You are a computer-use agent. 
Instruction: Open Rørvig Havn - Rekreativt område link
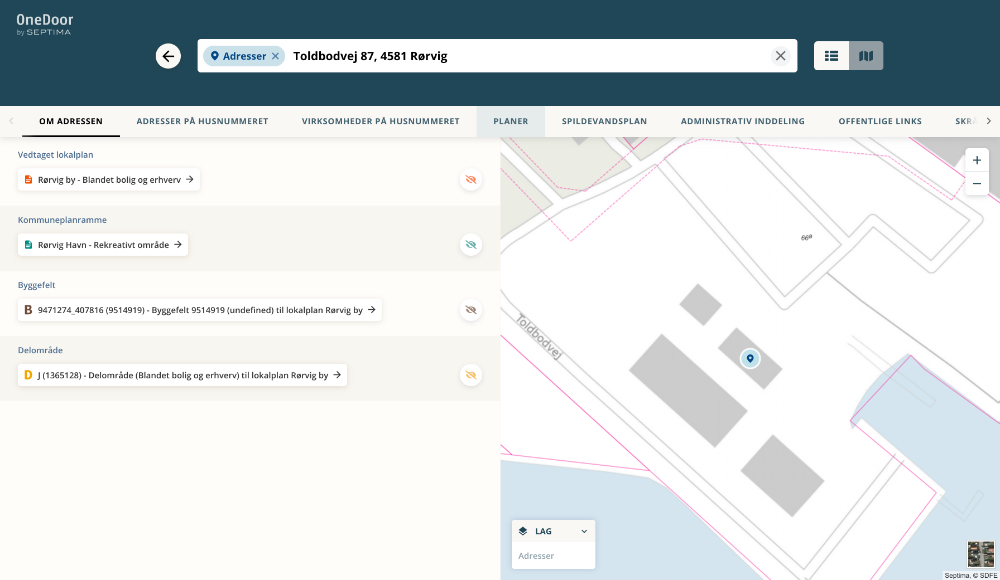103,244
